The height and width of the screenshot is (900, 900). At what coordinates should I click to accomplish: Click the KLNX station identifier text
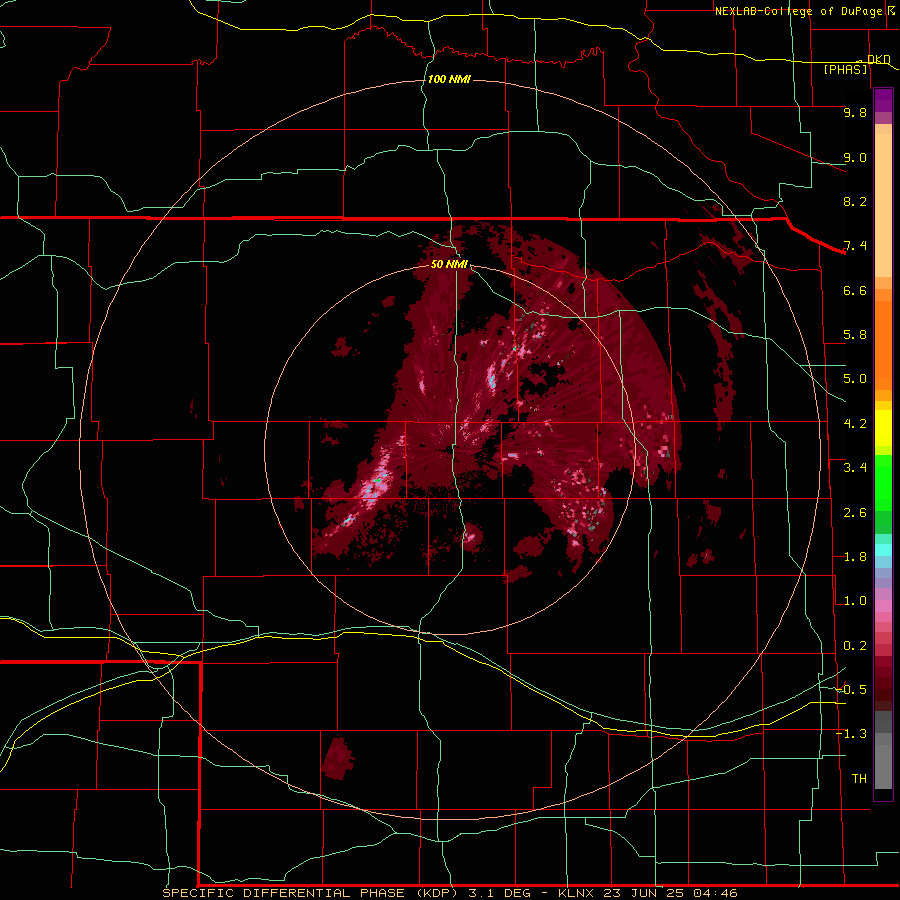(576, 893)
